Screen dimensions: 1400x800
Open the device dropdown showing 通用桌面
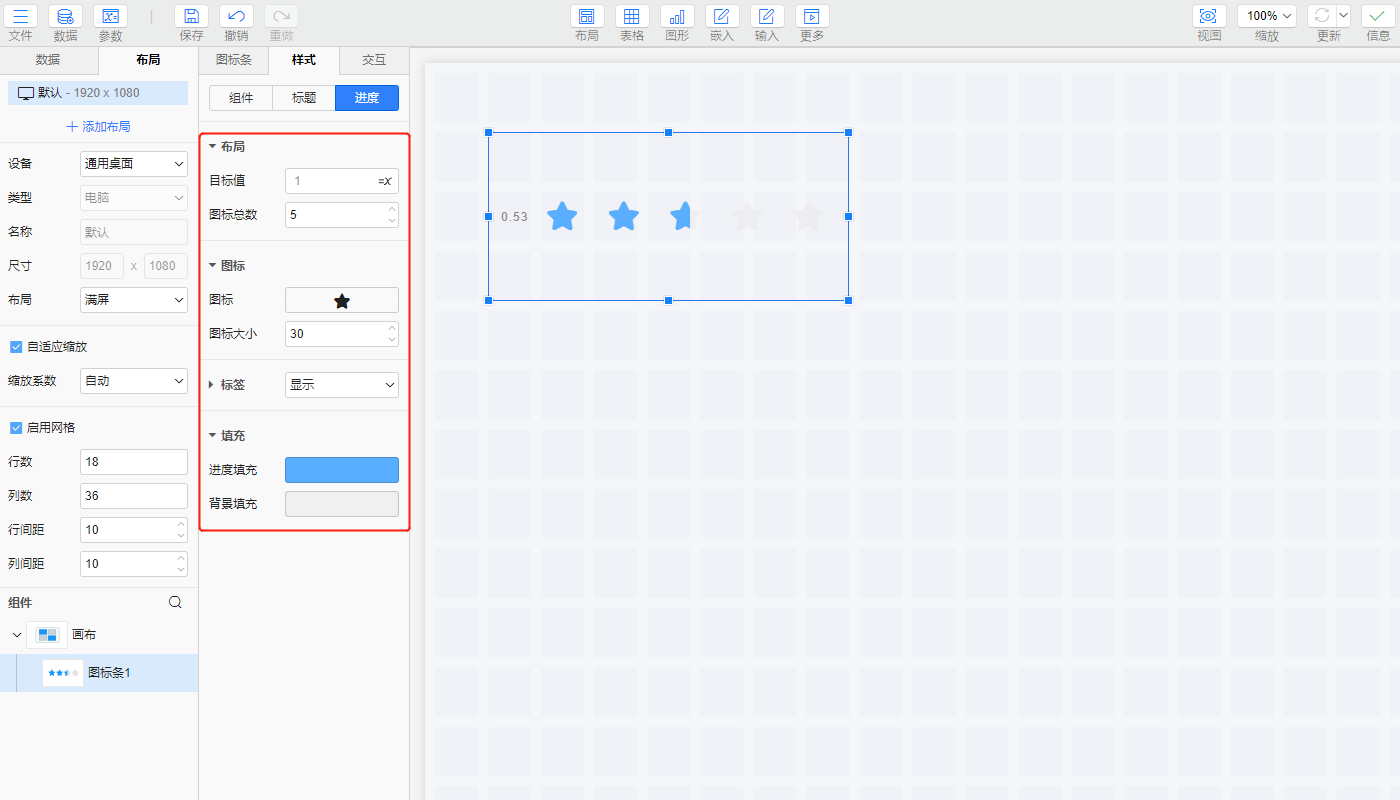point(134,164)
